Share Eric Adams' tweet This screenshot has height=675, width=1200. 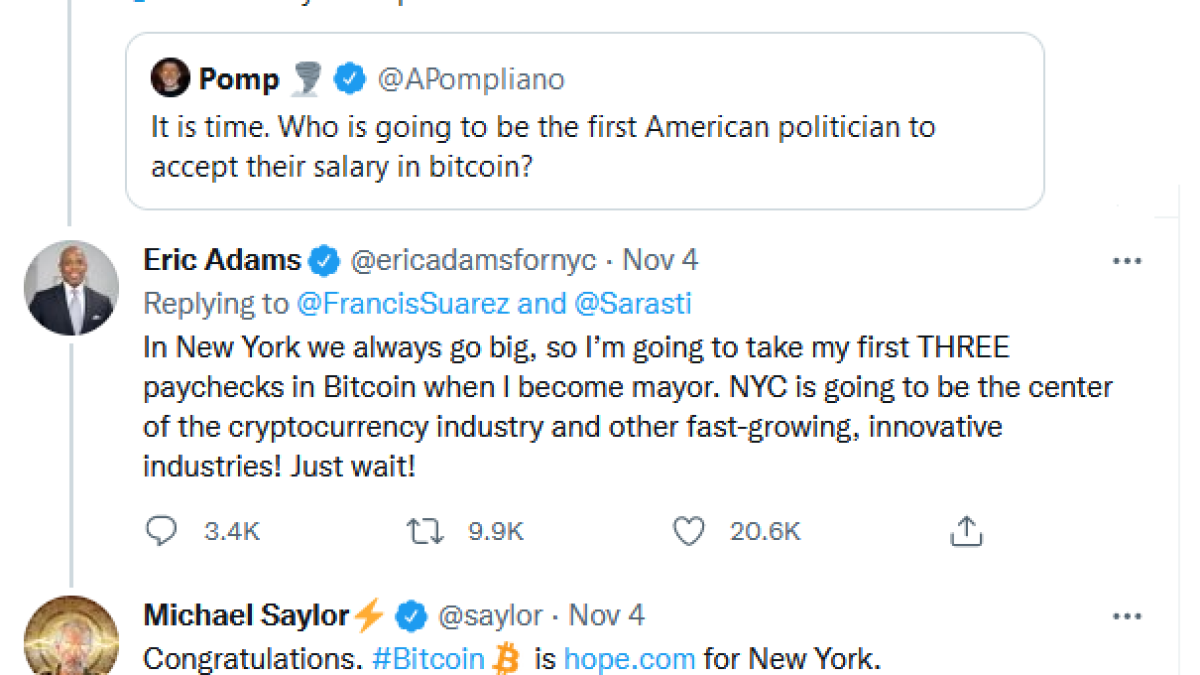966,531
